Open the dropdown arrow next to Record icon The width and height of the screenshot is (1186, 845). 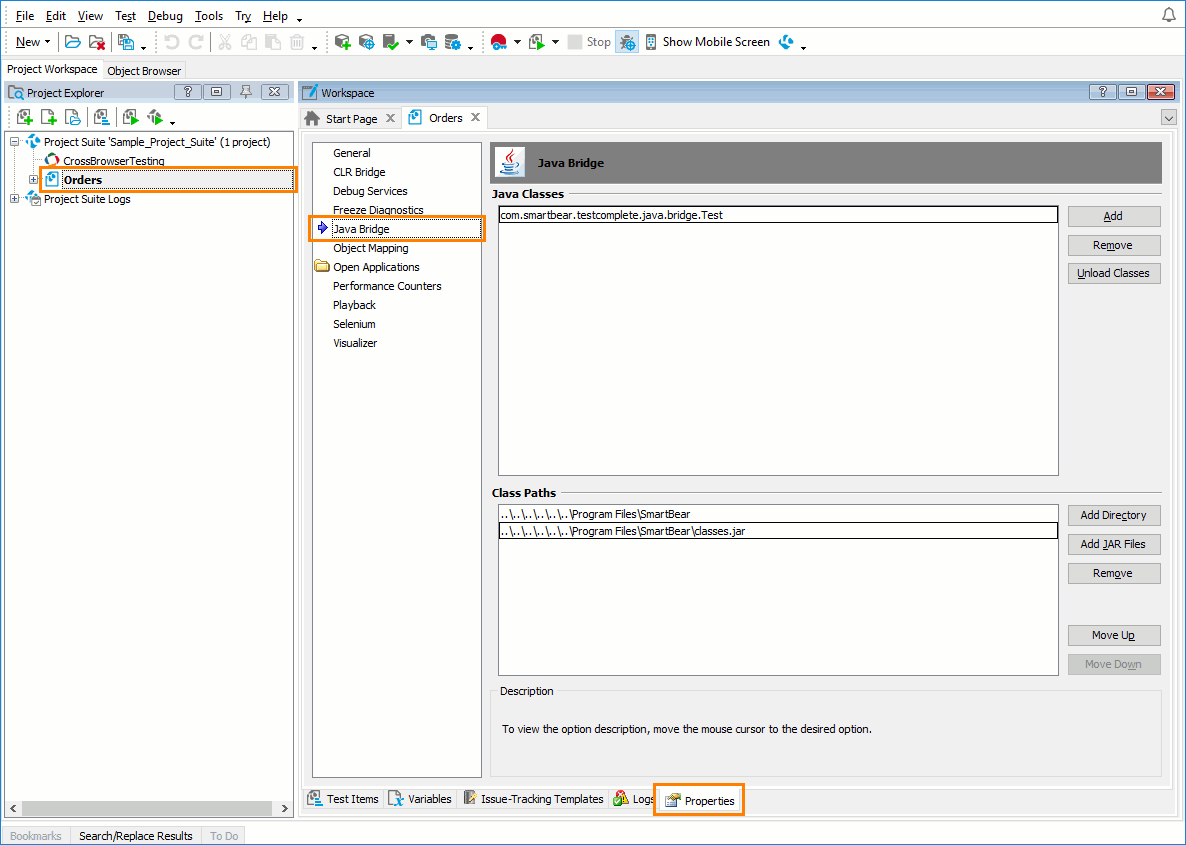click(x=517, y=42)
